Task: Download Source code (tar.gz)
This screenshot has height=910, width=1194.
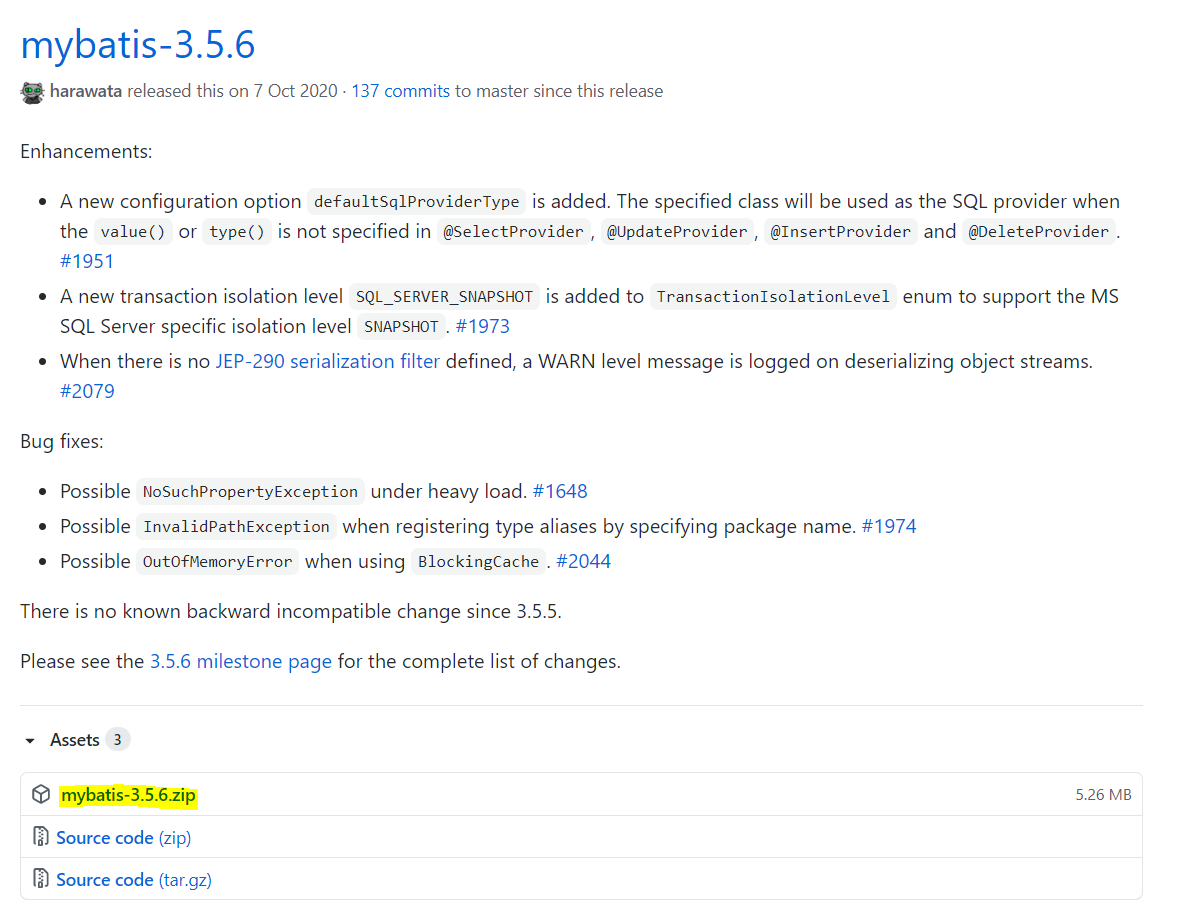Action: pos(134,880)
